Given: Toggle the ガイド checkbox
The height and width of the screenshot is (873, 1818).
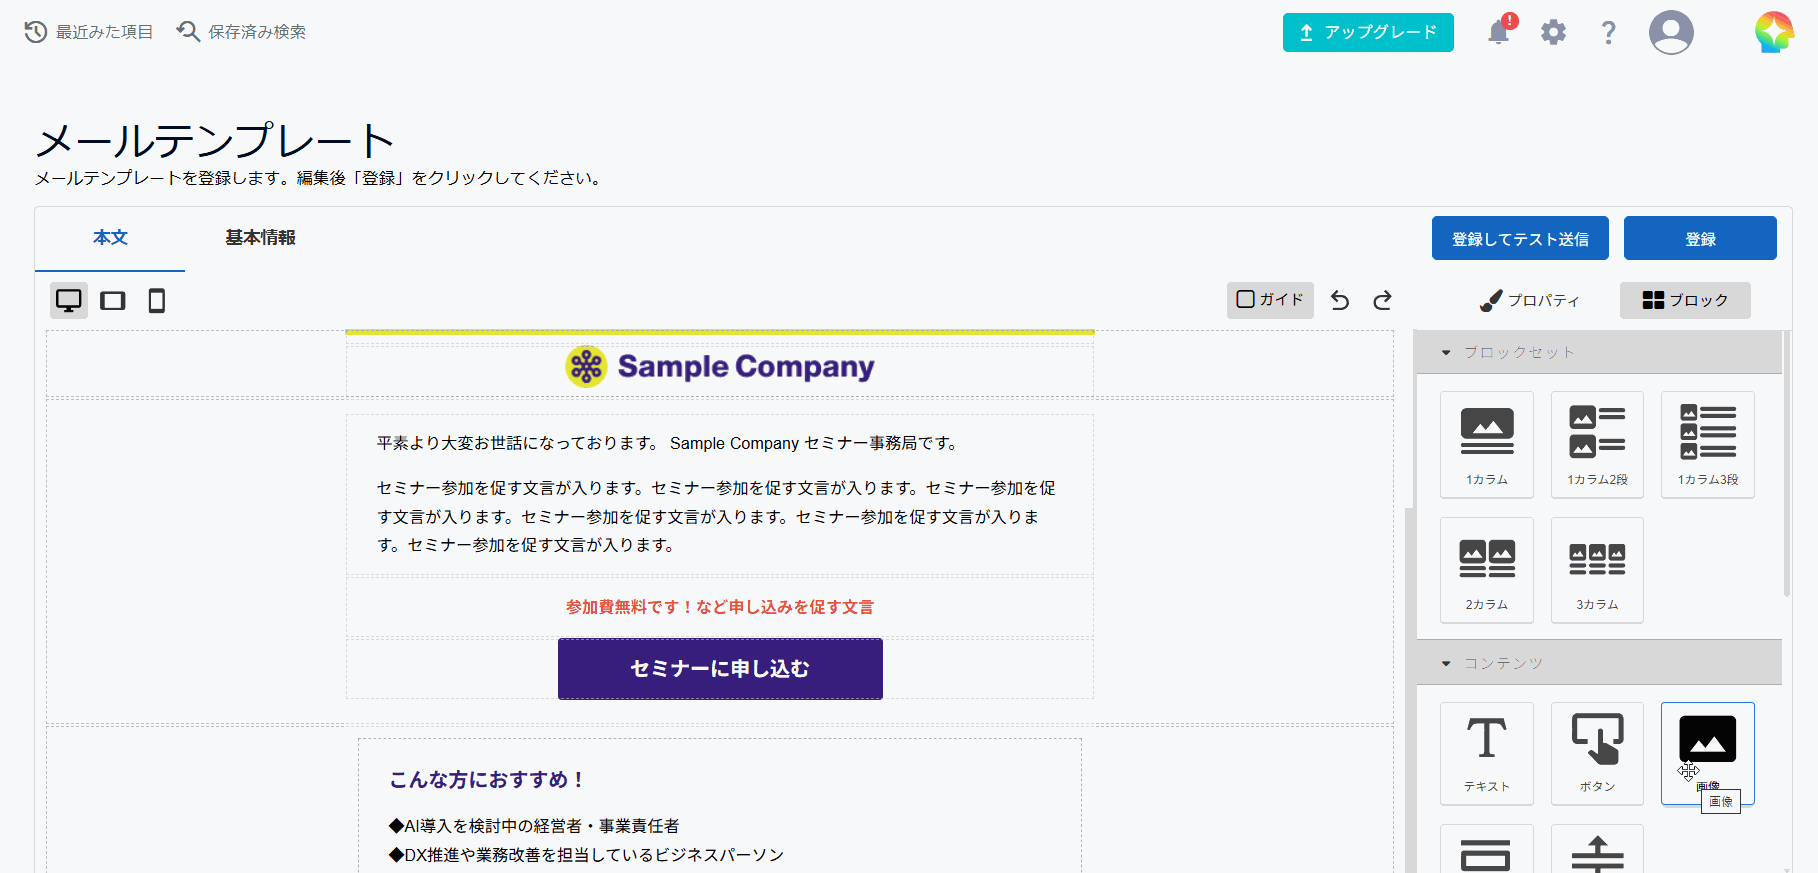Looking at the screenshot, I should point(1270,300).
